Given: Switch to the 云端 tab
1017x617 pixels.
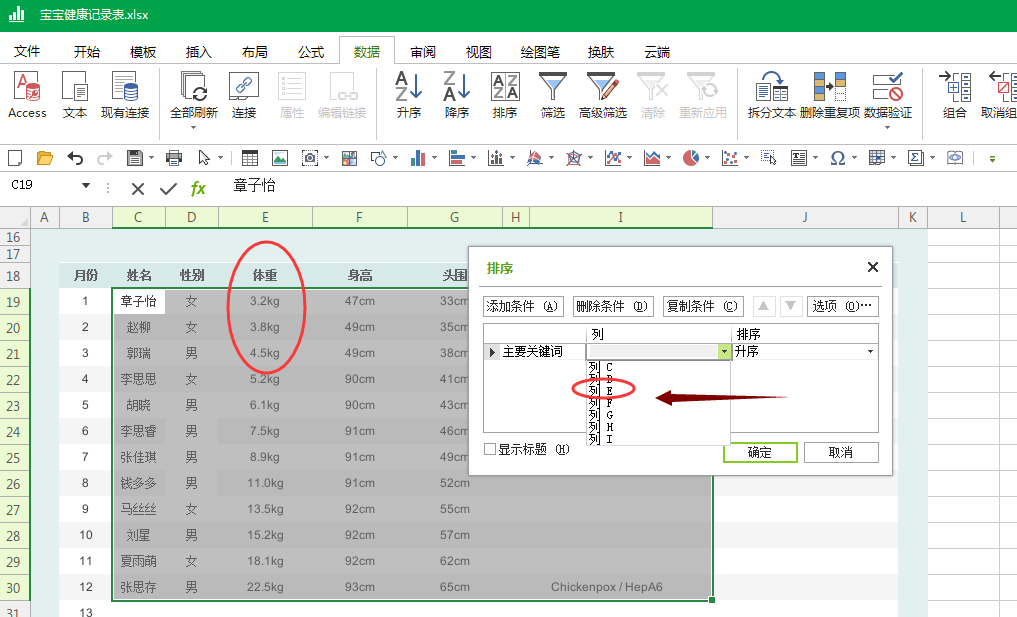Looking at the screenshot, I should 657,52.
